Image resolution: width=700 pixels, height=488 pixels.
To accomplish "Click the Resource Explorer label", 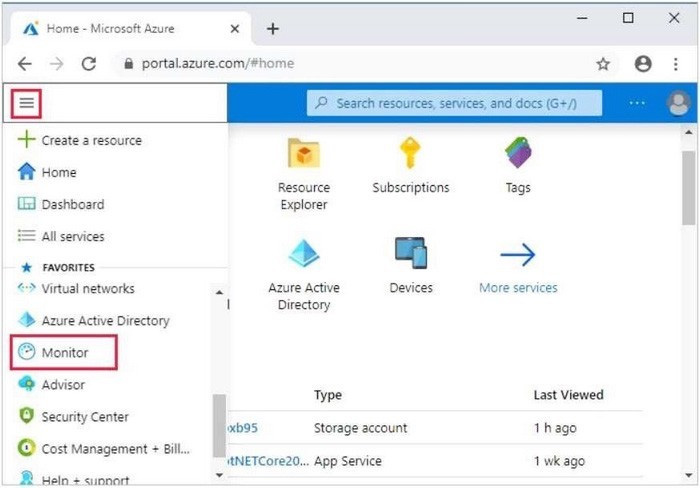I will (304, 196).
